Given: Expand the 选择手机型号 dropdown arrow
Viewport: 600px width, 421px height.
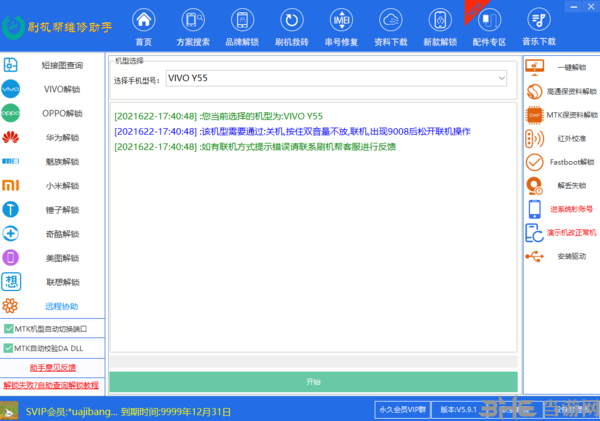Looking at the screenshot, I should 502,78.
